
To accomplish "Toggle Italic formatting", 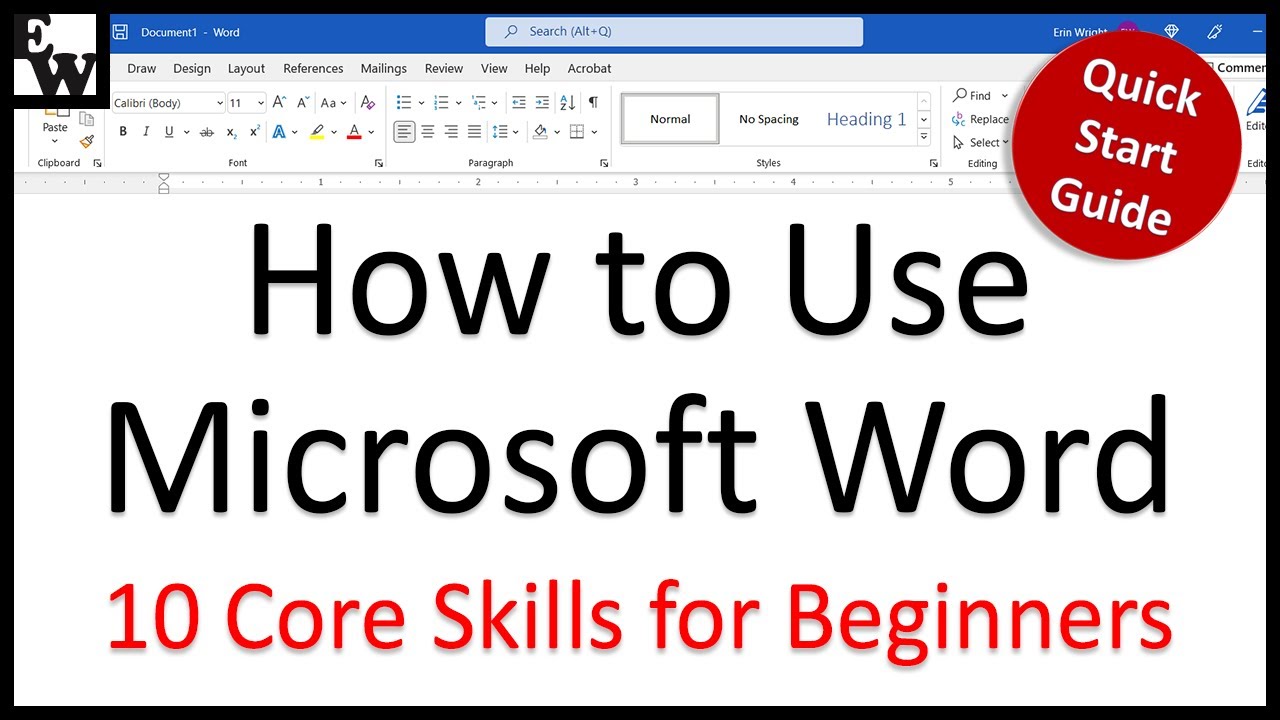I will click(146, 132).
